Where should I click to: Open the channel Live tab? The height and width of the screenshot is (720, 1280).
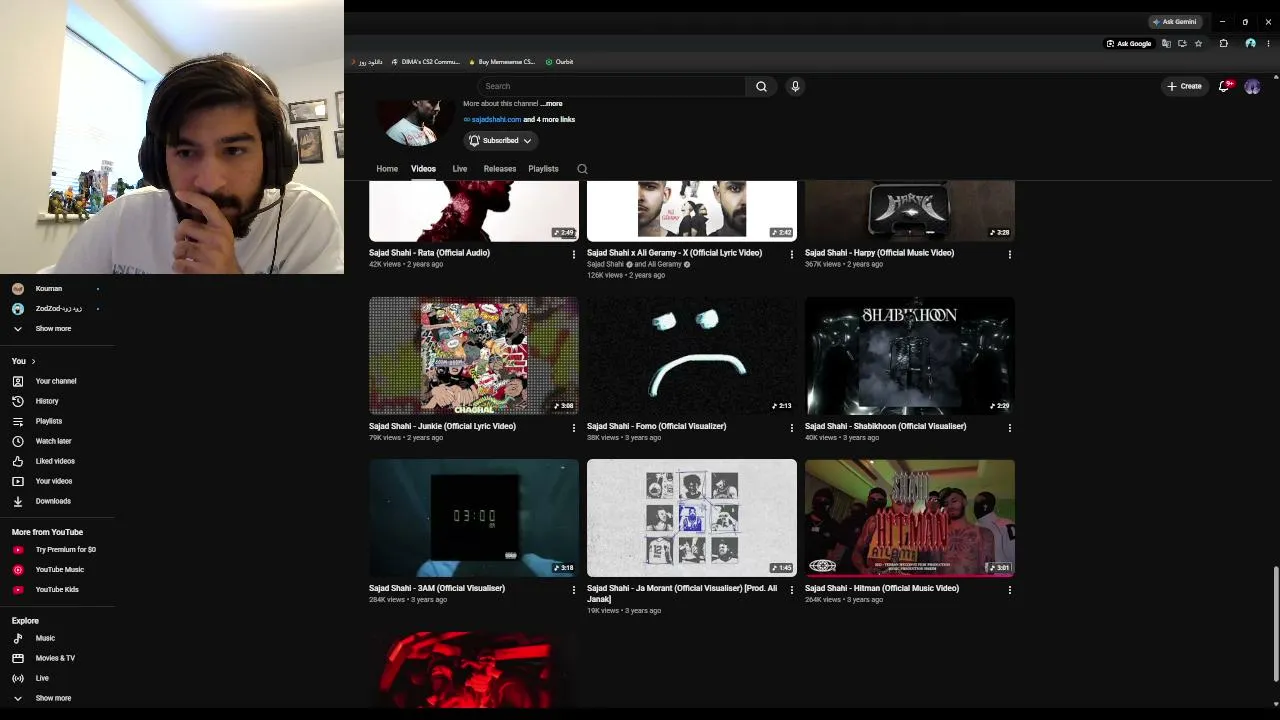[x=460, y=169]
